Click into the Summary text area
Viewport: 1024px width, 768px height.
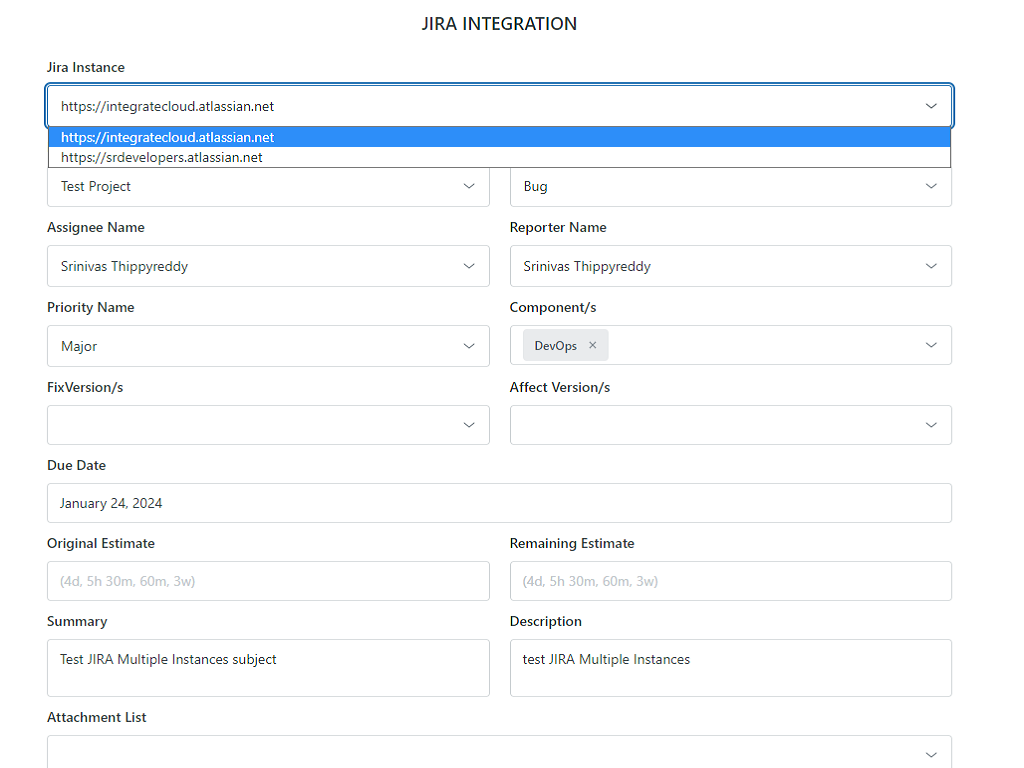[x=267, y=668]
